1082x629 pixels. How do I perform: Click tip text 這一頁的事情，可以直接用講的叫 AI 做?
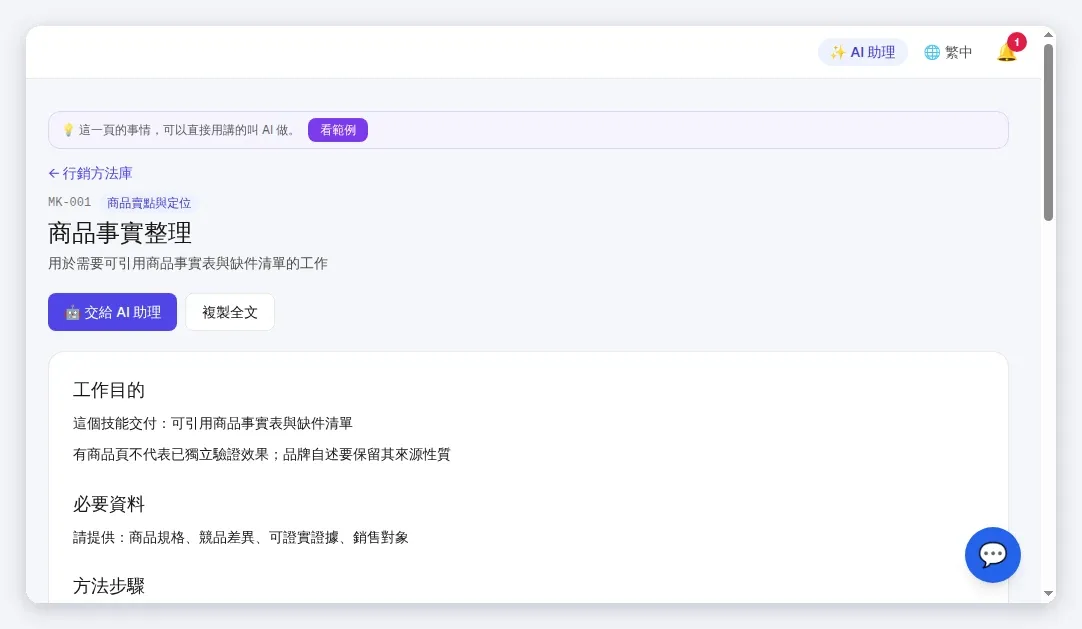point(187,130)
